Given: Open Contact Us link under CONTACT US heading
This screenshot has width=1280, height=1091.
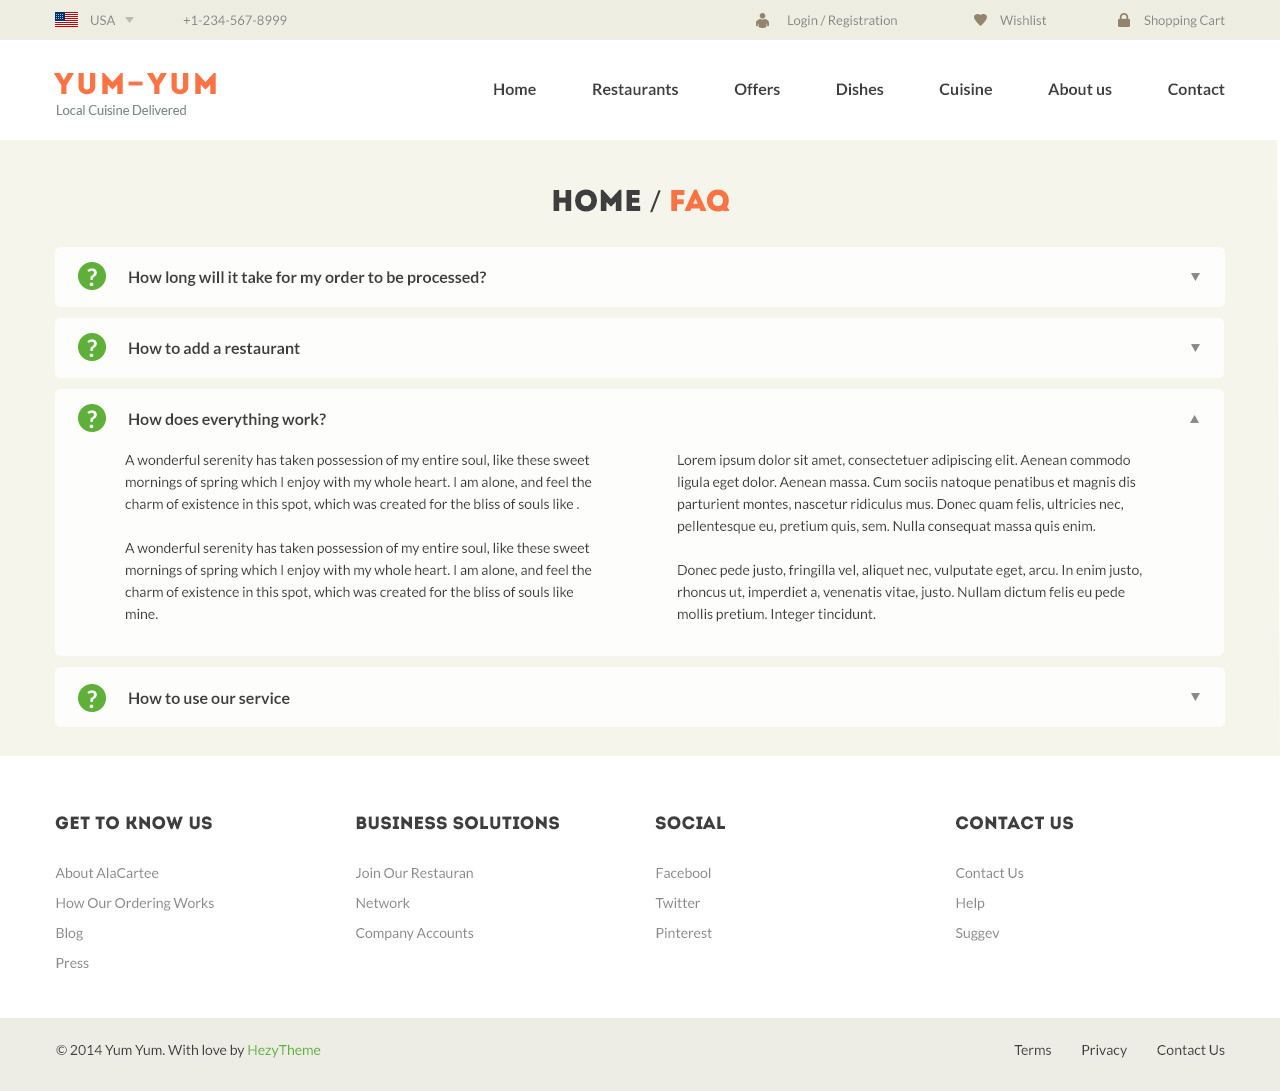Looking at the screenshot, I should (x=989, y=873).
